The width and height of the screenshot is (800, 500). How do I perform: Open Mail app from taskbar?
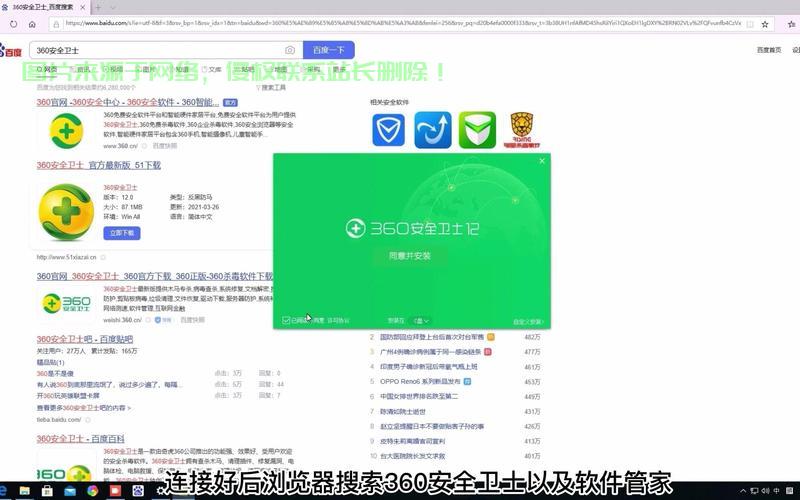click(70, 491)
